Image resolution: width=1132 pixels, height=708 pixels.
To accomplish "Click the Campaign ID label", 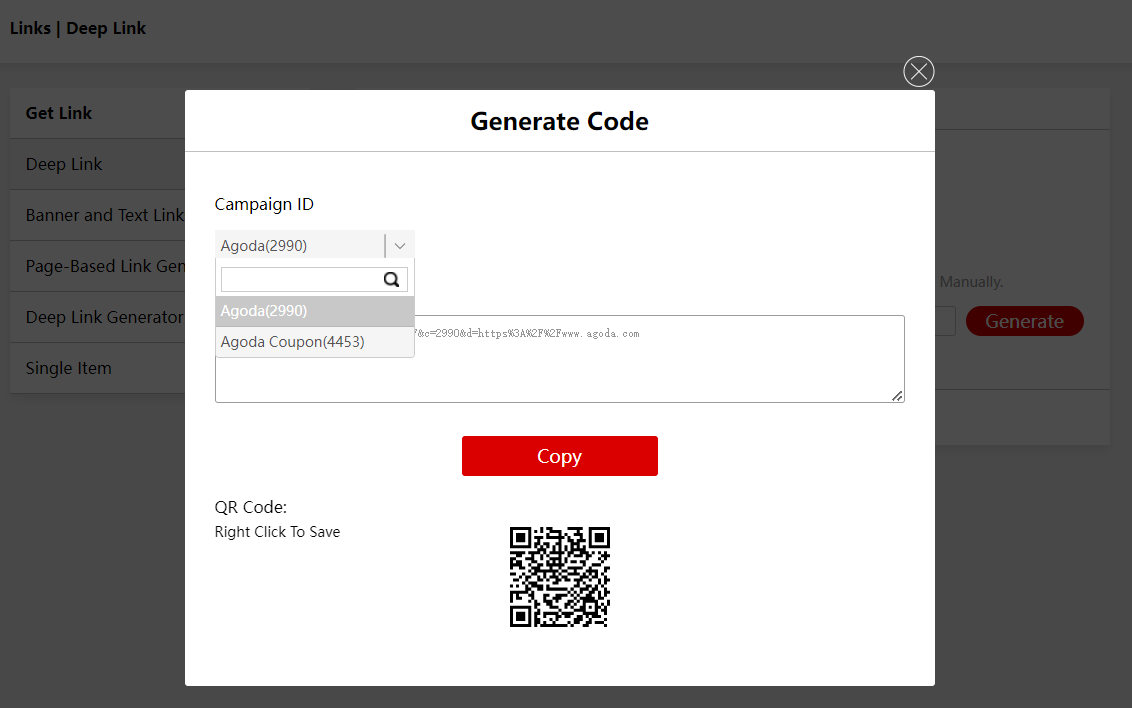I will 264,204.
